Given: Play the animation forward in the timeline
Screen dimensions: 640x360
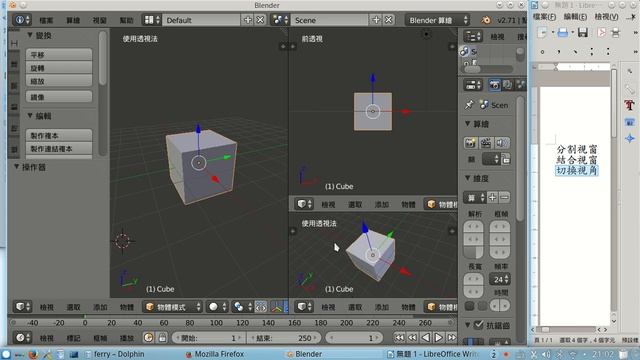Looking at the screenshot, I should [438, 338].
